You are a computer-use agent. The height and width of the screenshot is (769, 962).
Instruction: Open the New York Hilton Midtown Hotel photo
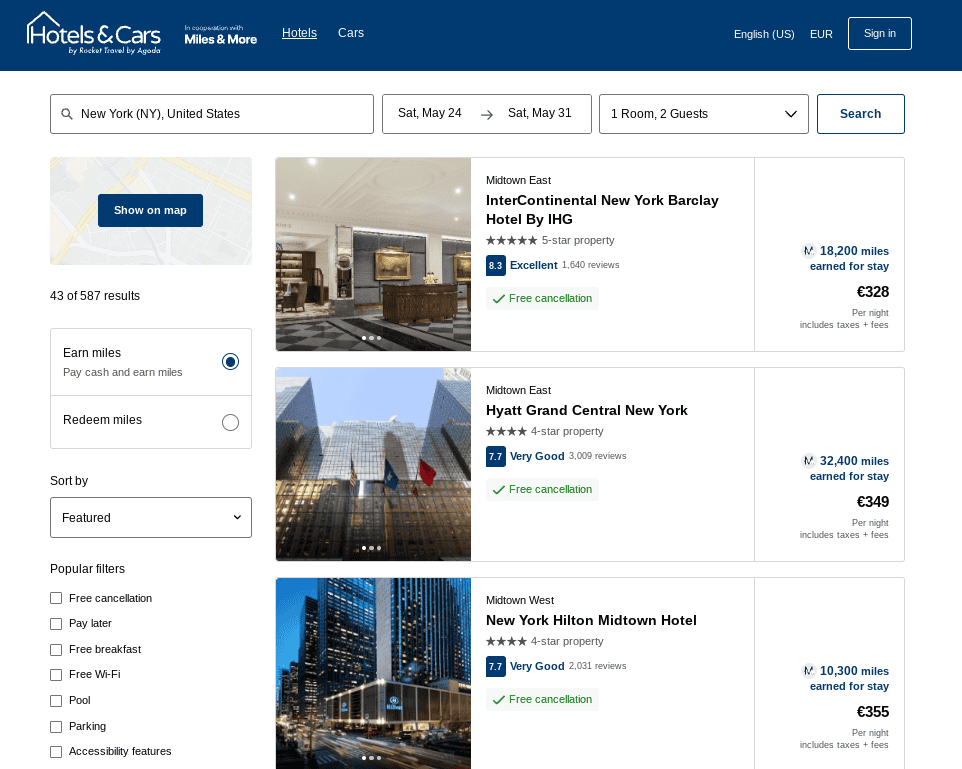point(373,672)
